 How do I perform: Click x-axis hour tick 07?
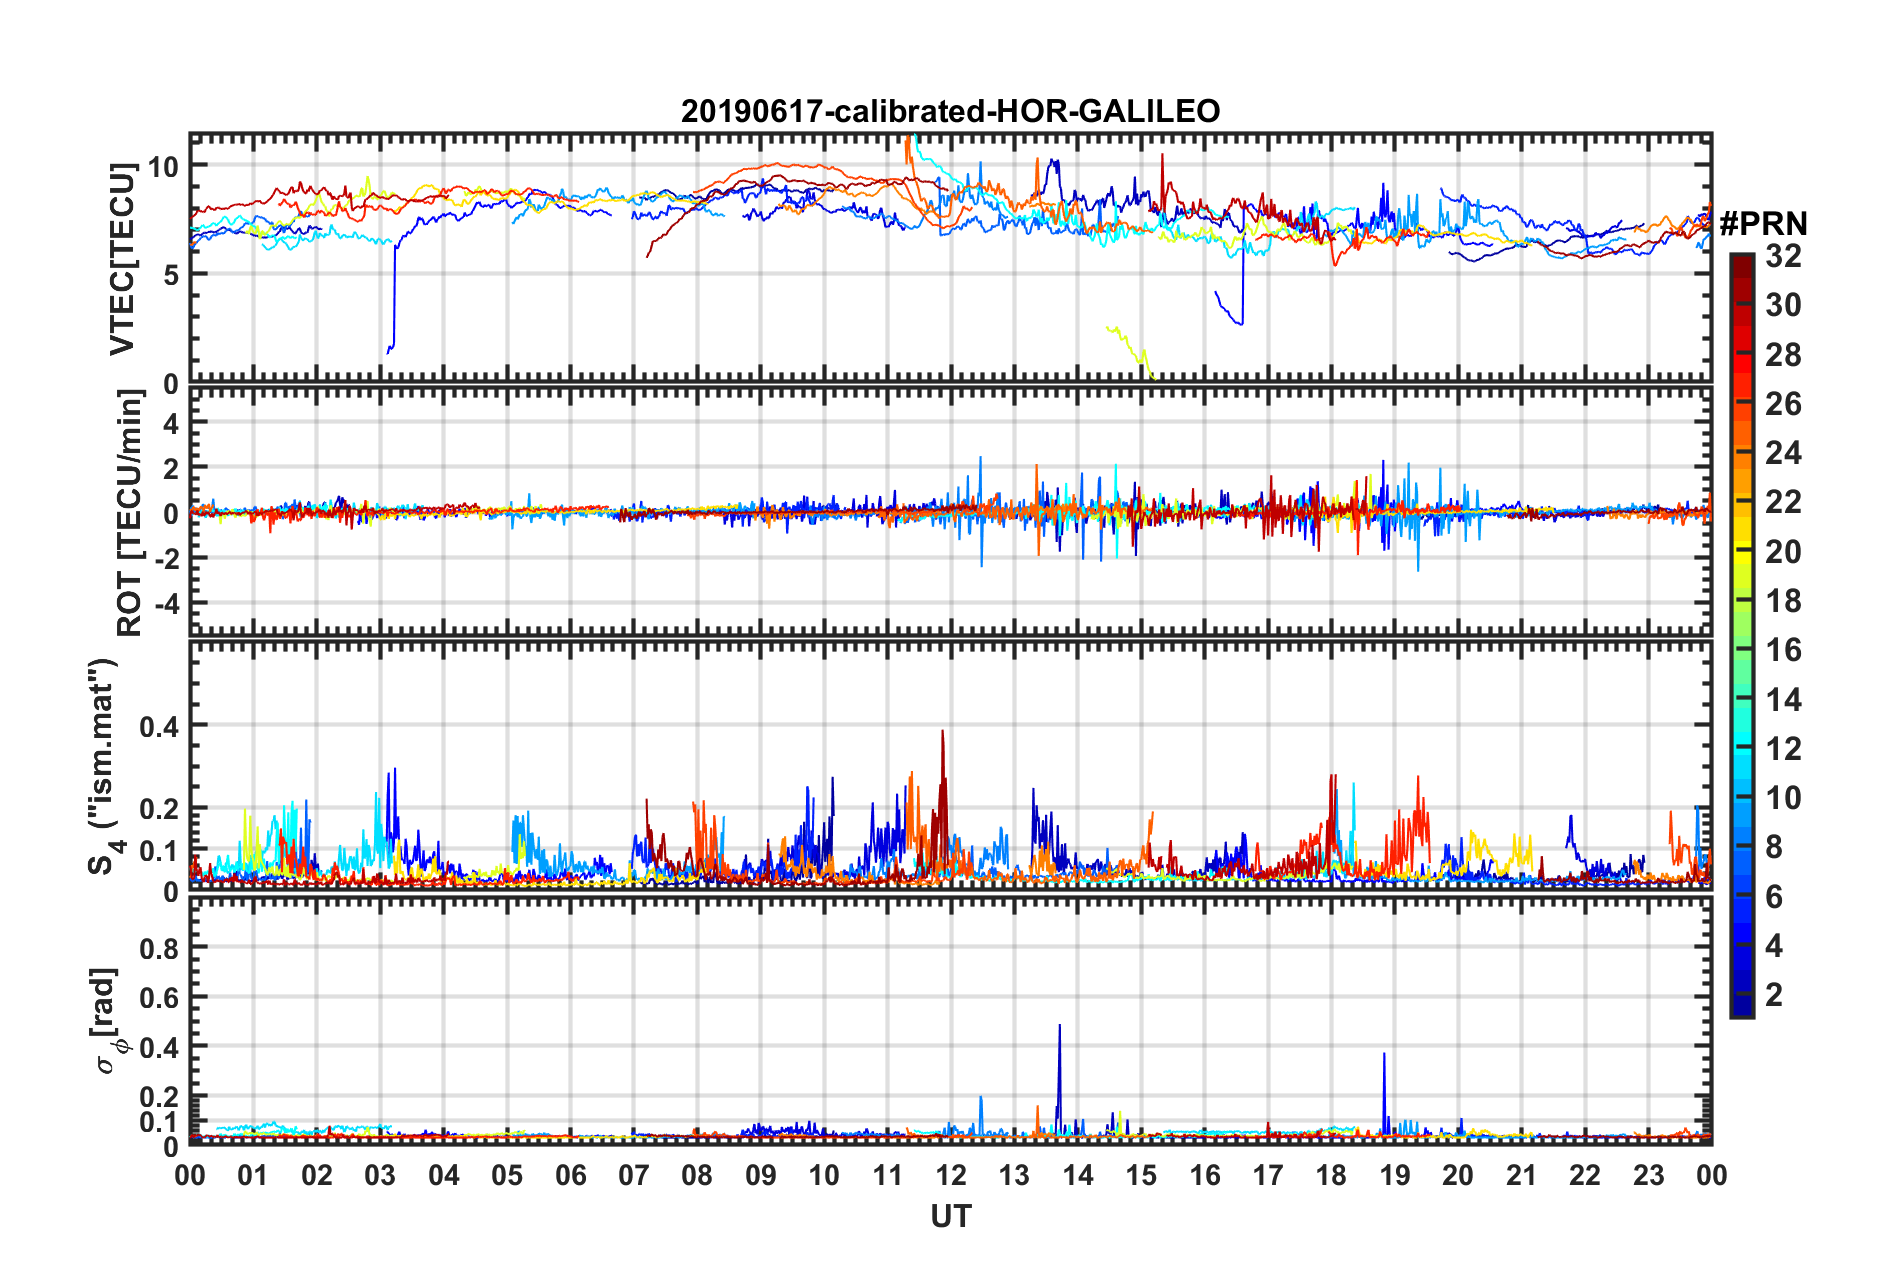(634, 1175)
